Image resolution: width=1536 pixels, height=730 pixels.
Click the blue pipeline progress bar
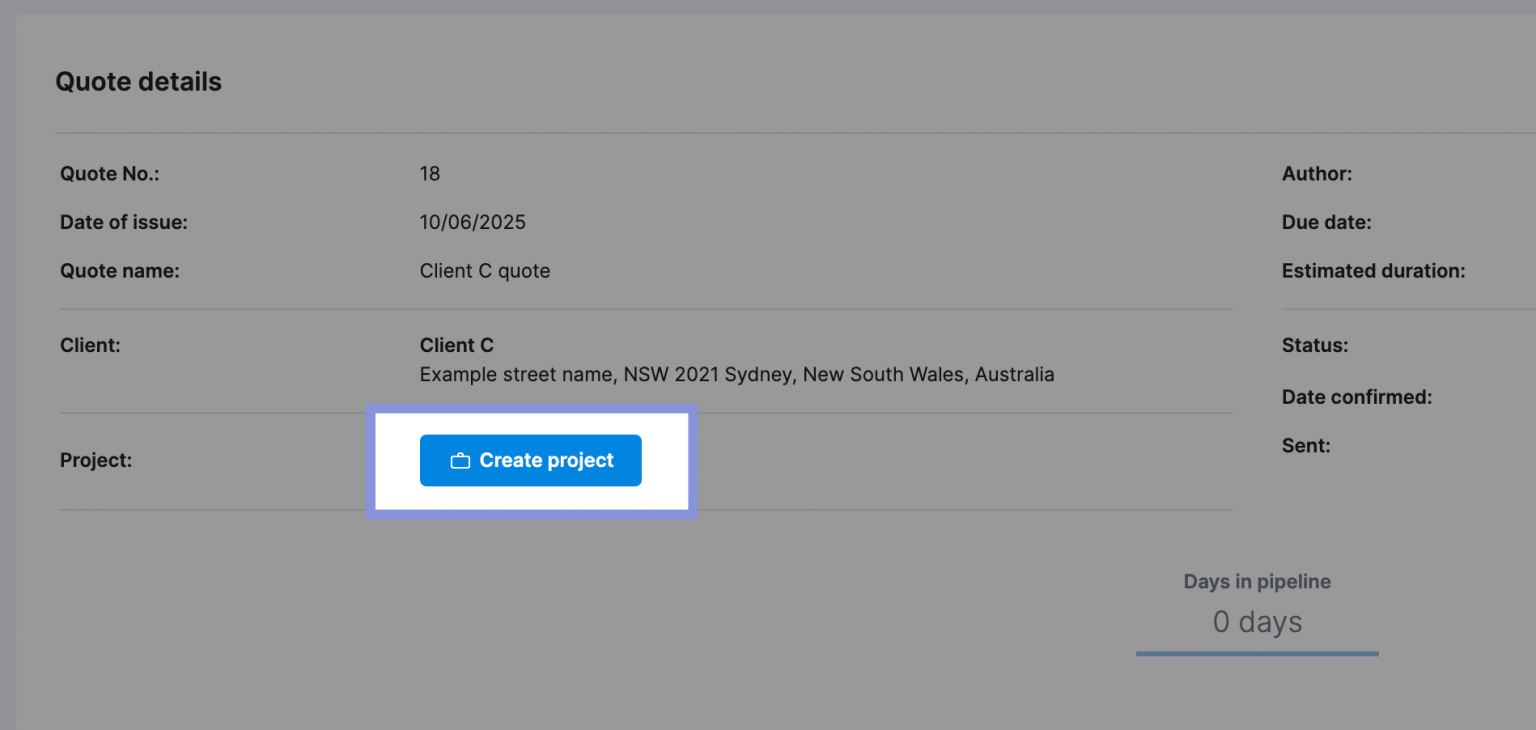click(x=1256, y=653)
